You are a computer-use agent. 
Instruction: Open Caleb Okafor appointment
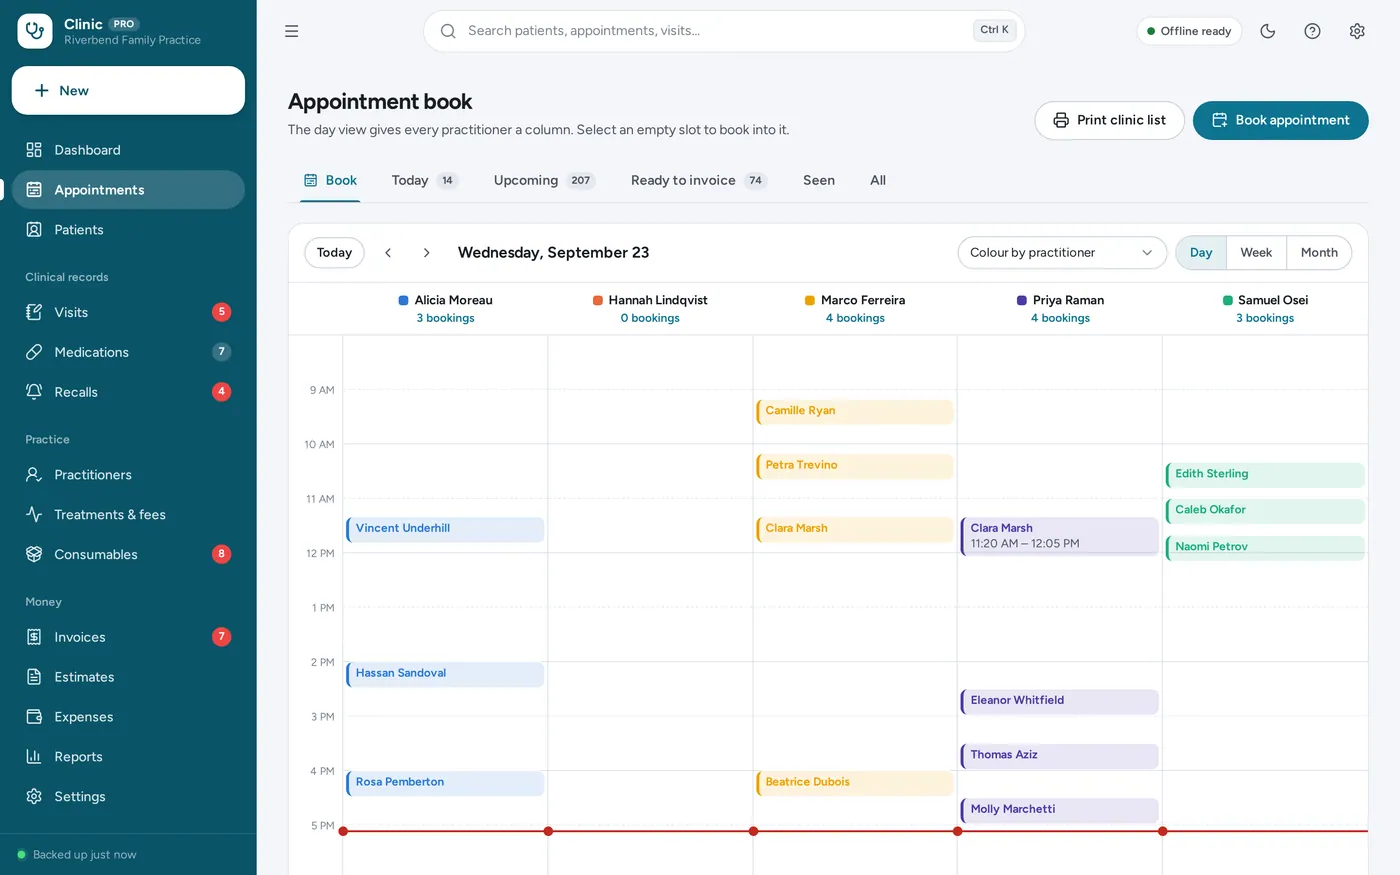pyautogui.click(x=1265, y=511)
